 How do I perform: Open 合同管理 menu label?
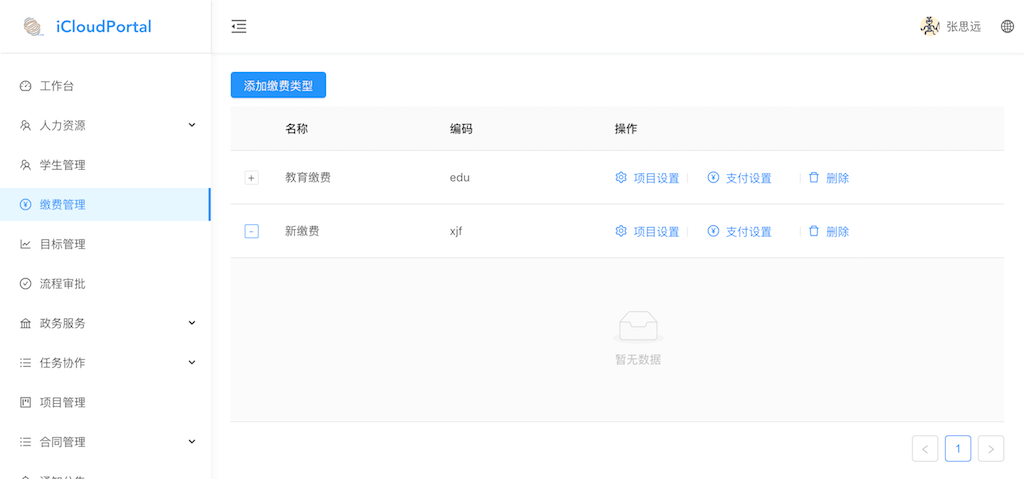point(63,442)
